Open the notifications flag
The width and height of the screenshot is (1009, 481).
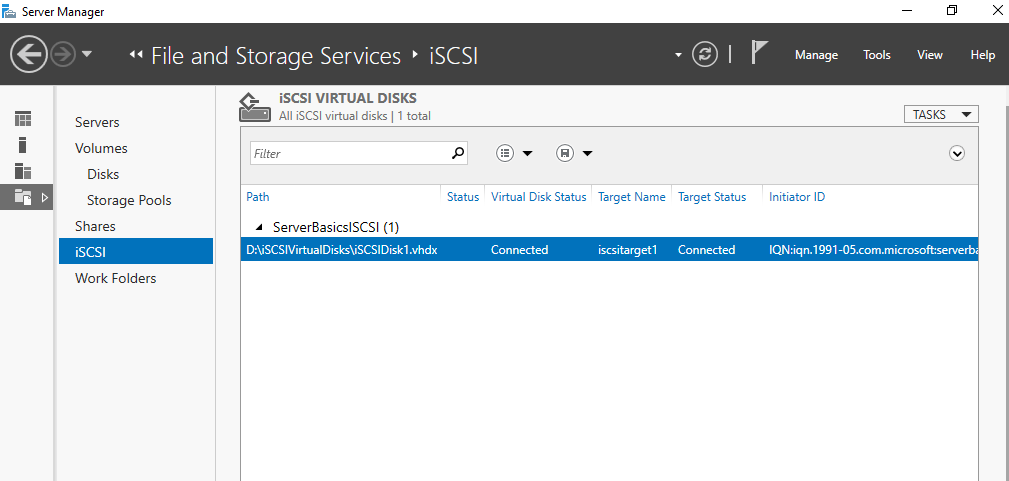(759, 53)
